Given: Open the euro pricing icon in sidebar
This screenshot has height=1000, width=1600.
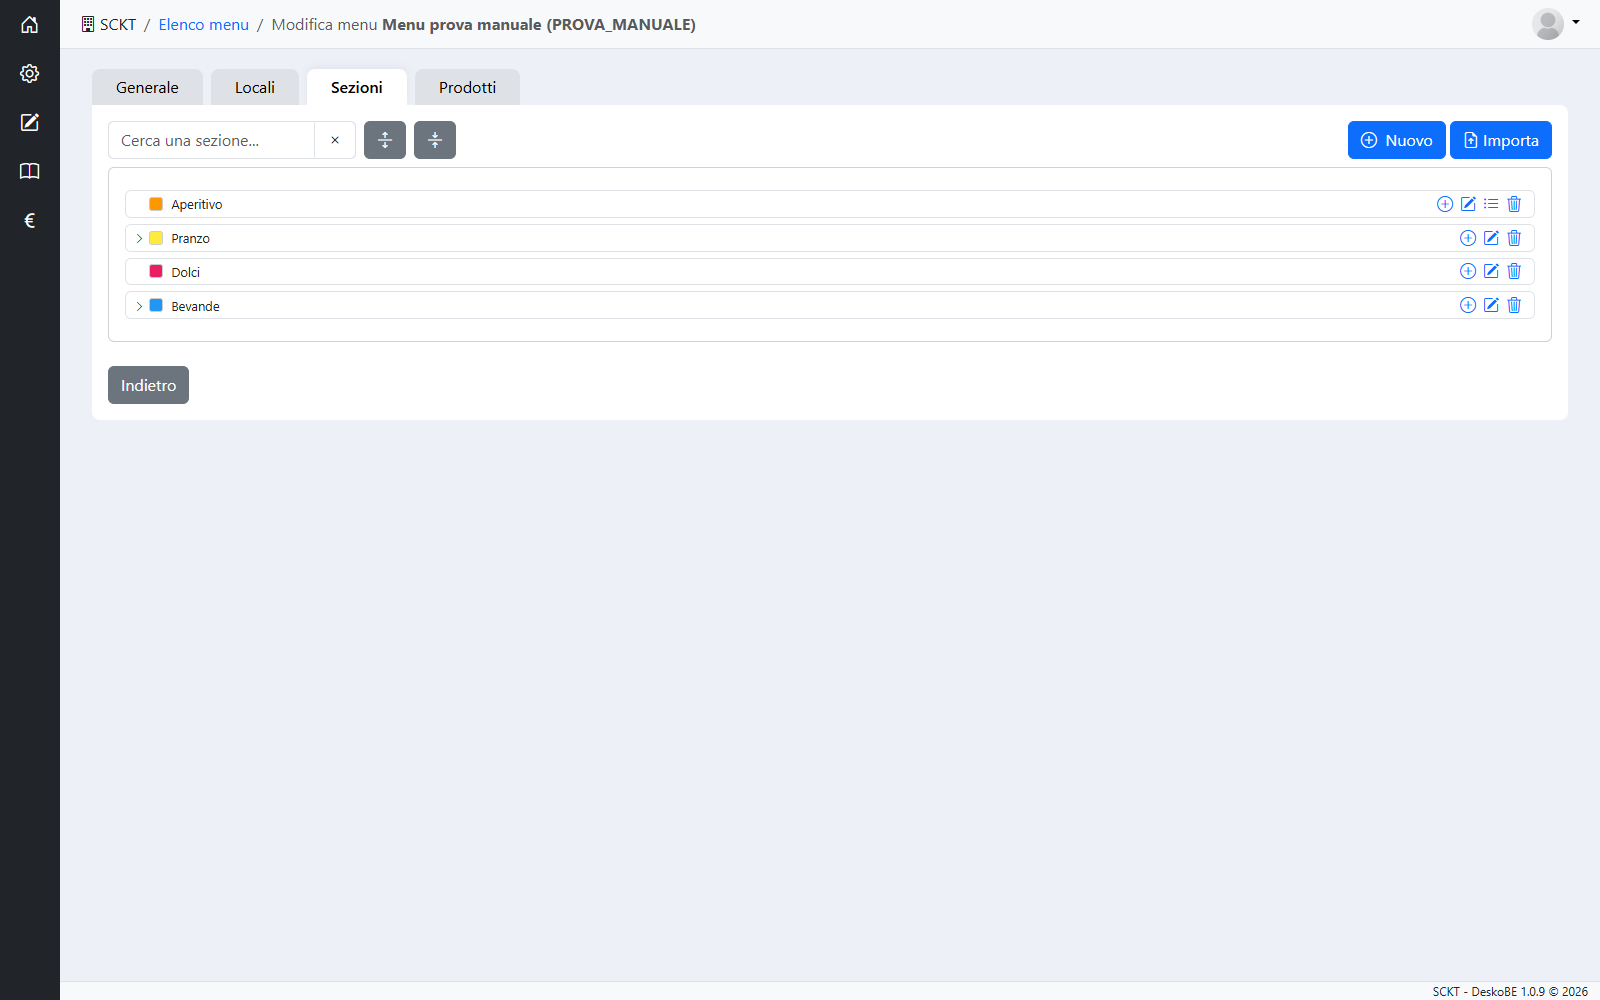Looking at the screenshot, I should (x=30, y=221).
